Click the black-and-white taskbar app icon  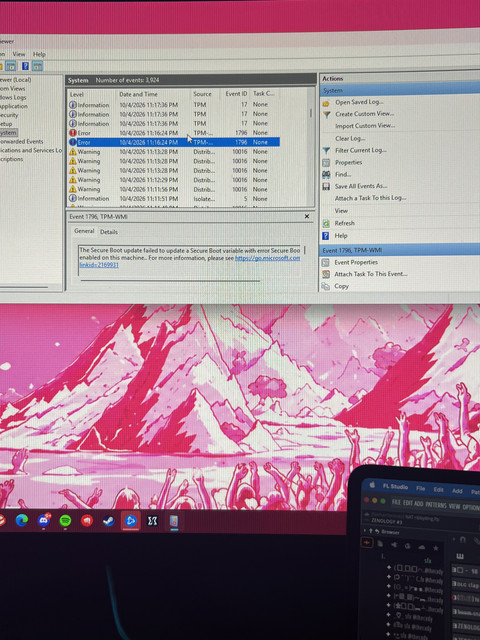click(x=152, y=521)
